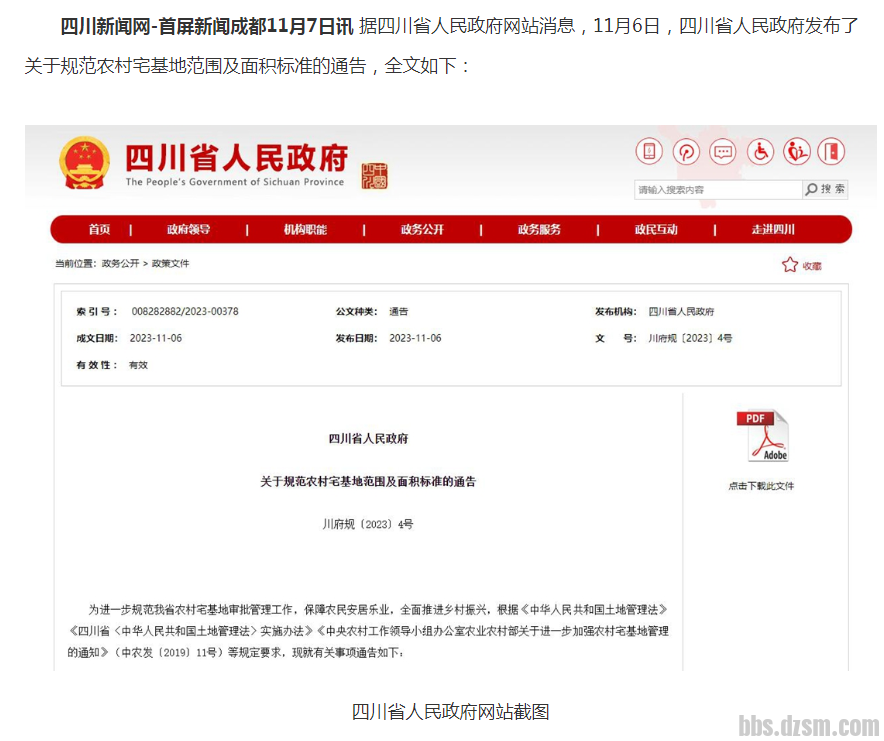Screen dimensions: 884x741
Task: Click the Adobe PDF download icon
Action: point(762,436)
